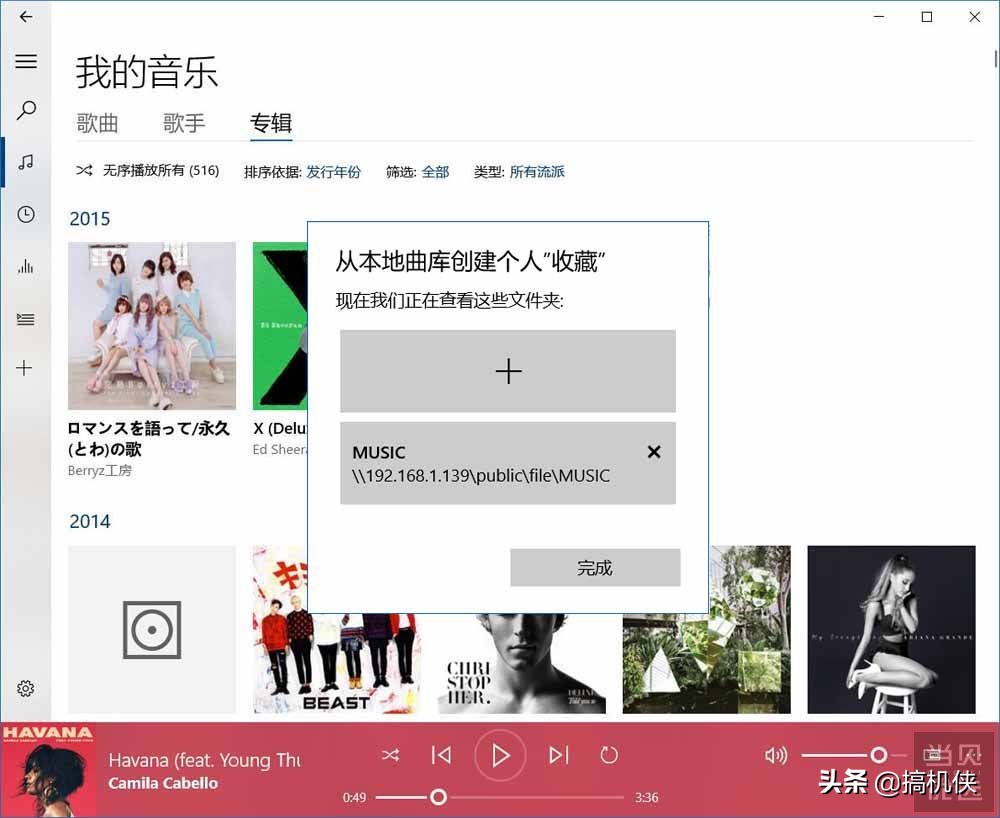Switch to the 歌曲 tab

pyautogui.click(x=97, y=123)
